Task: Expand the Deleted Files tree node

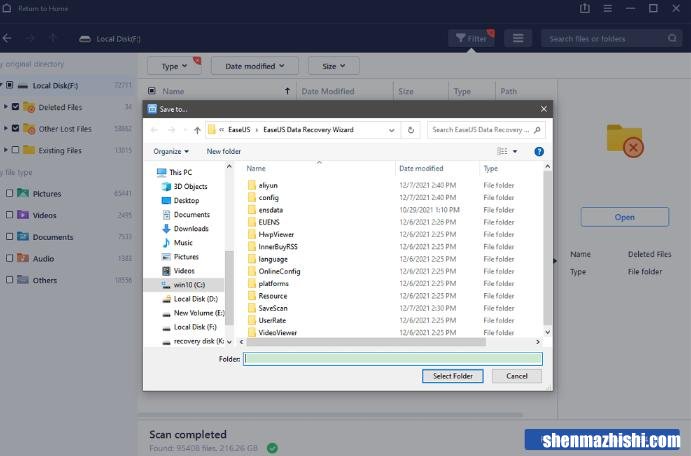Action: [5, 107]
